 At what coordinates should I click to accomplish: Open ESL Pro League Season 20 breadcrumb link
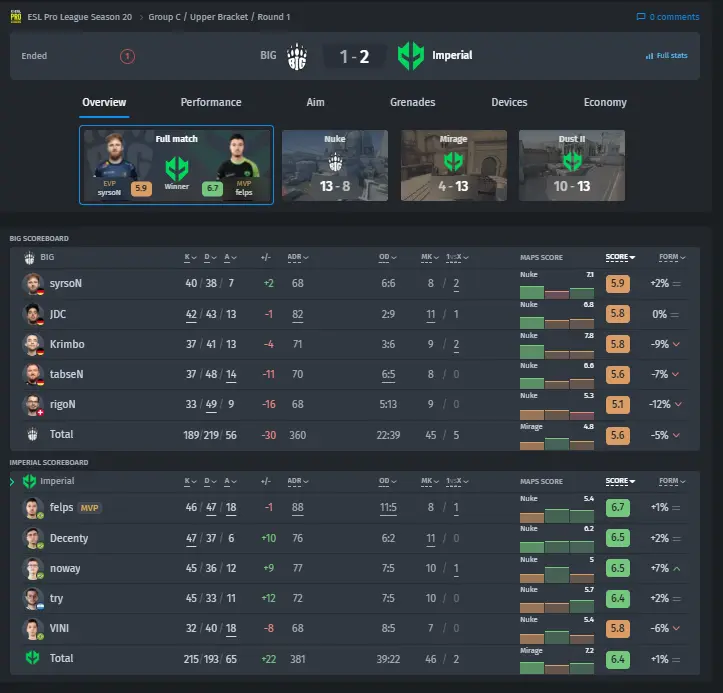click(x=80, y=17)
